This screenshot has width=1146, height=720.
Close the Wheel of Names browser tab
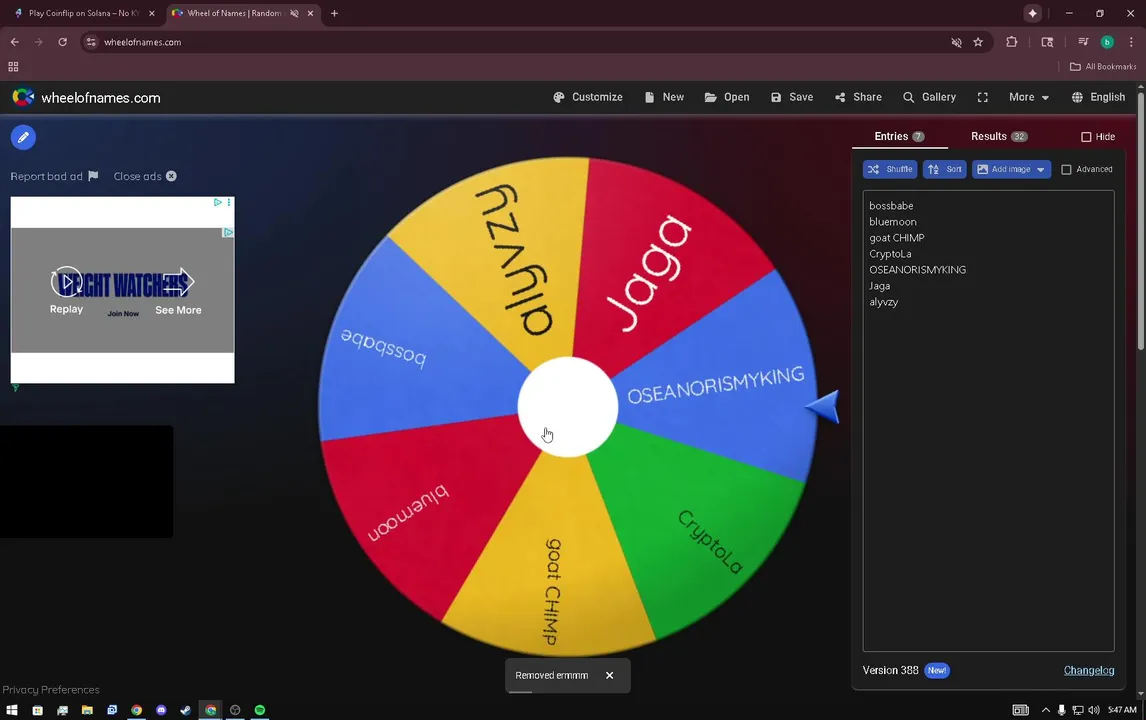point(310,13)
